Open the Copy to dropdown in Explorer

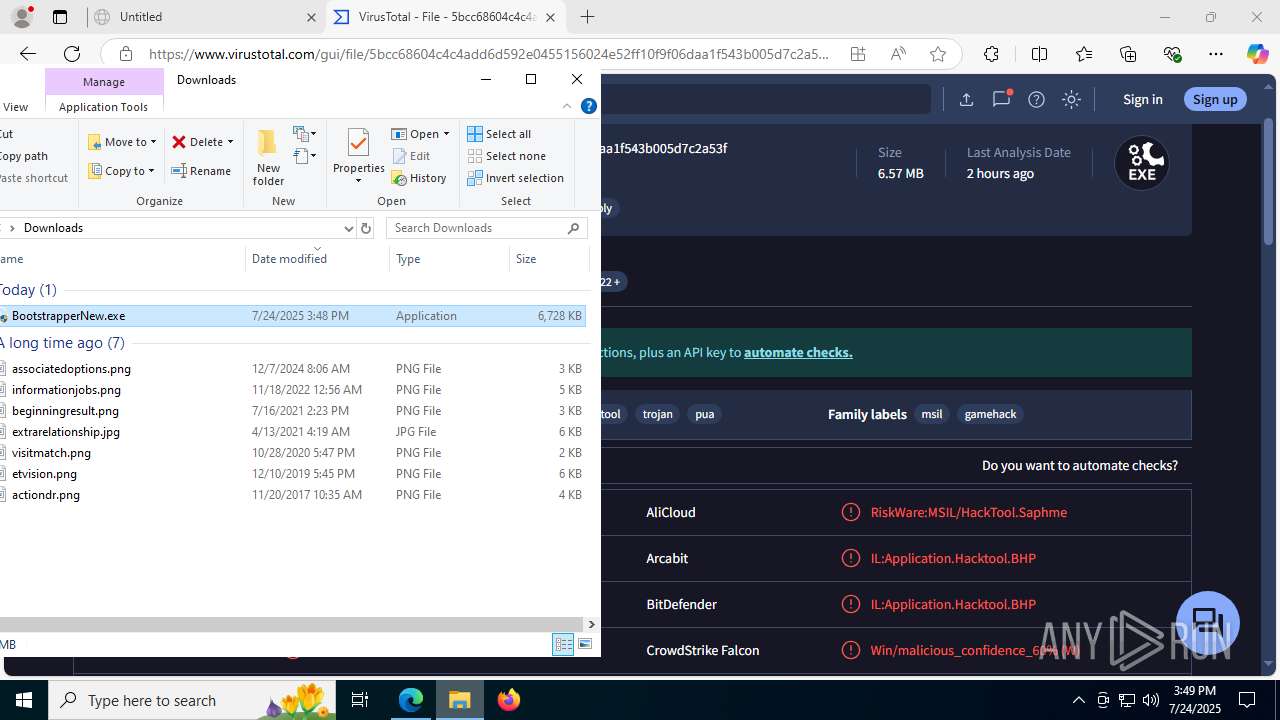(121, 171)
